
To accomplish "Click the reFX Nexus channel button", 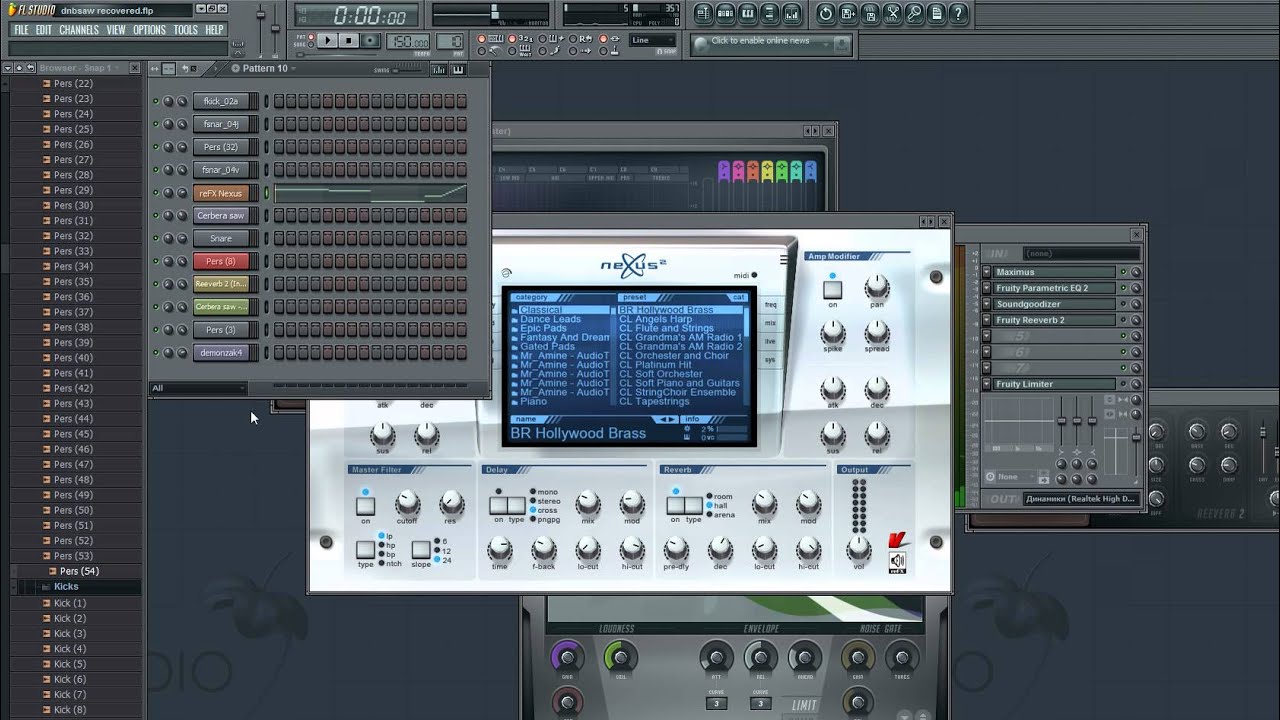I will pos(221,193).
